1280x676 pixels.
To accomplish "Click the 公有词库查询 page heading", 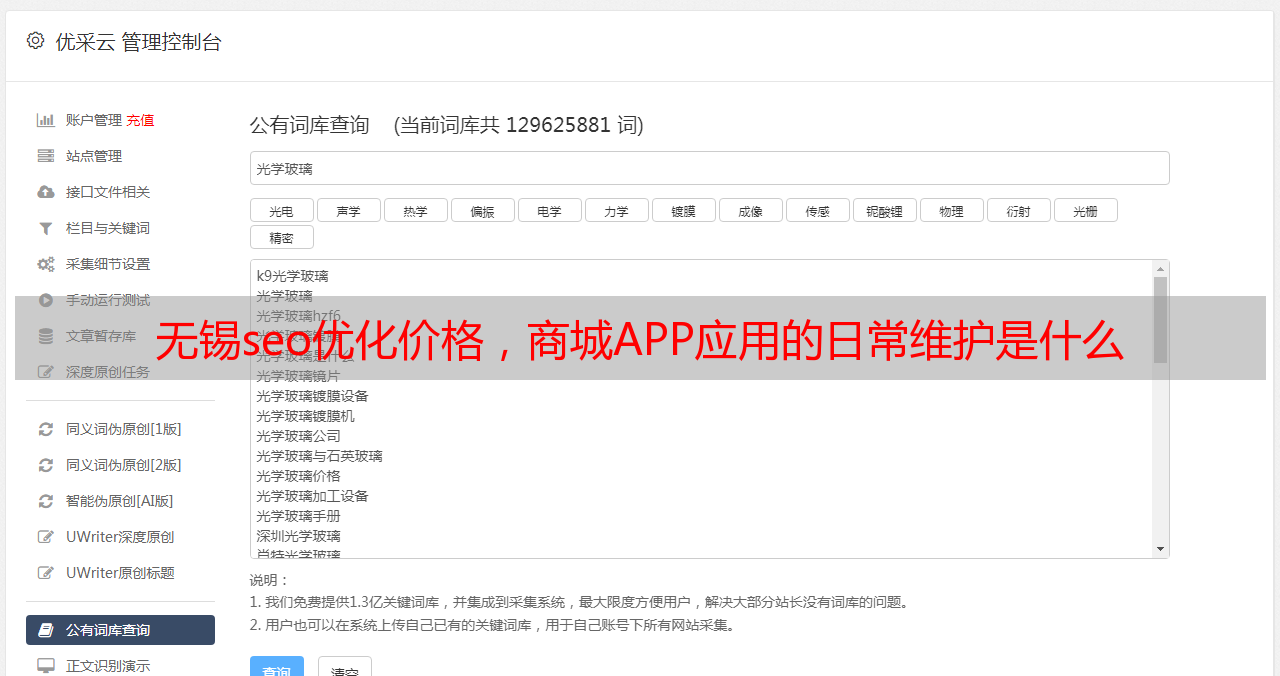I will 310,125.
